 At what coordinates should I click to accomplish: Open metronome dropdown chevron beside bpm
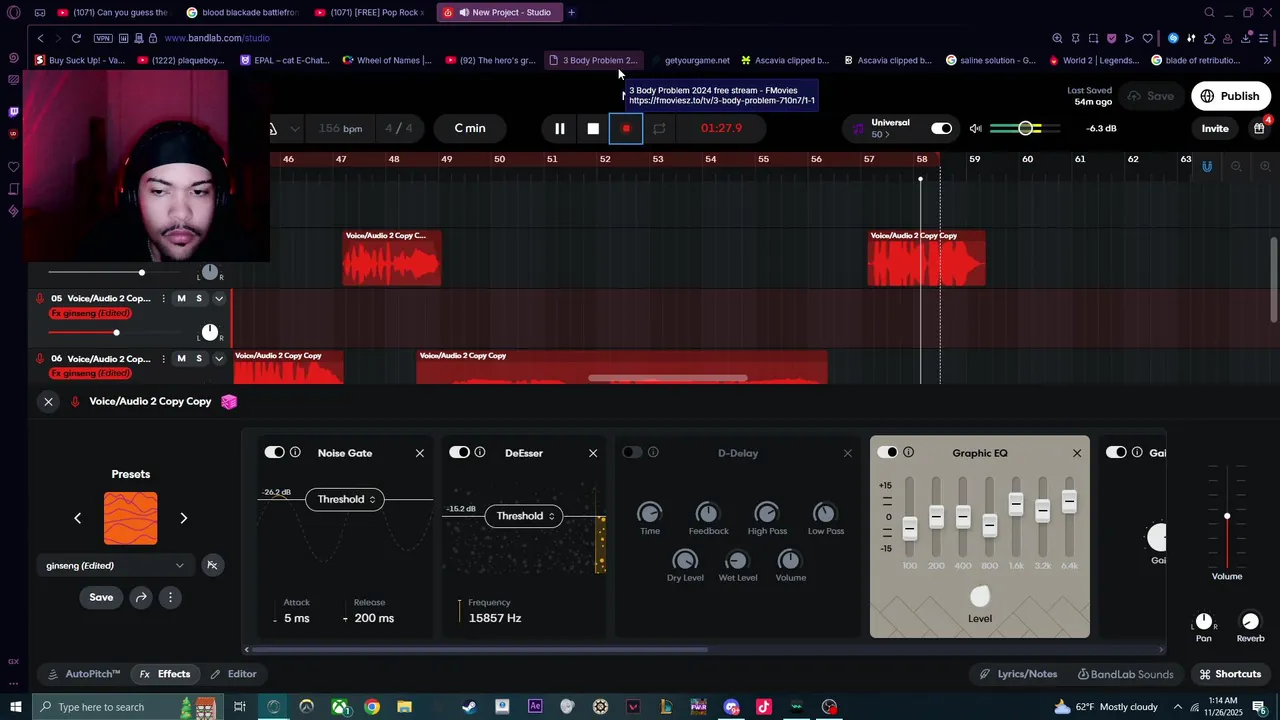click(294, 128)
